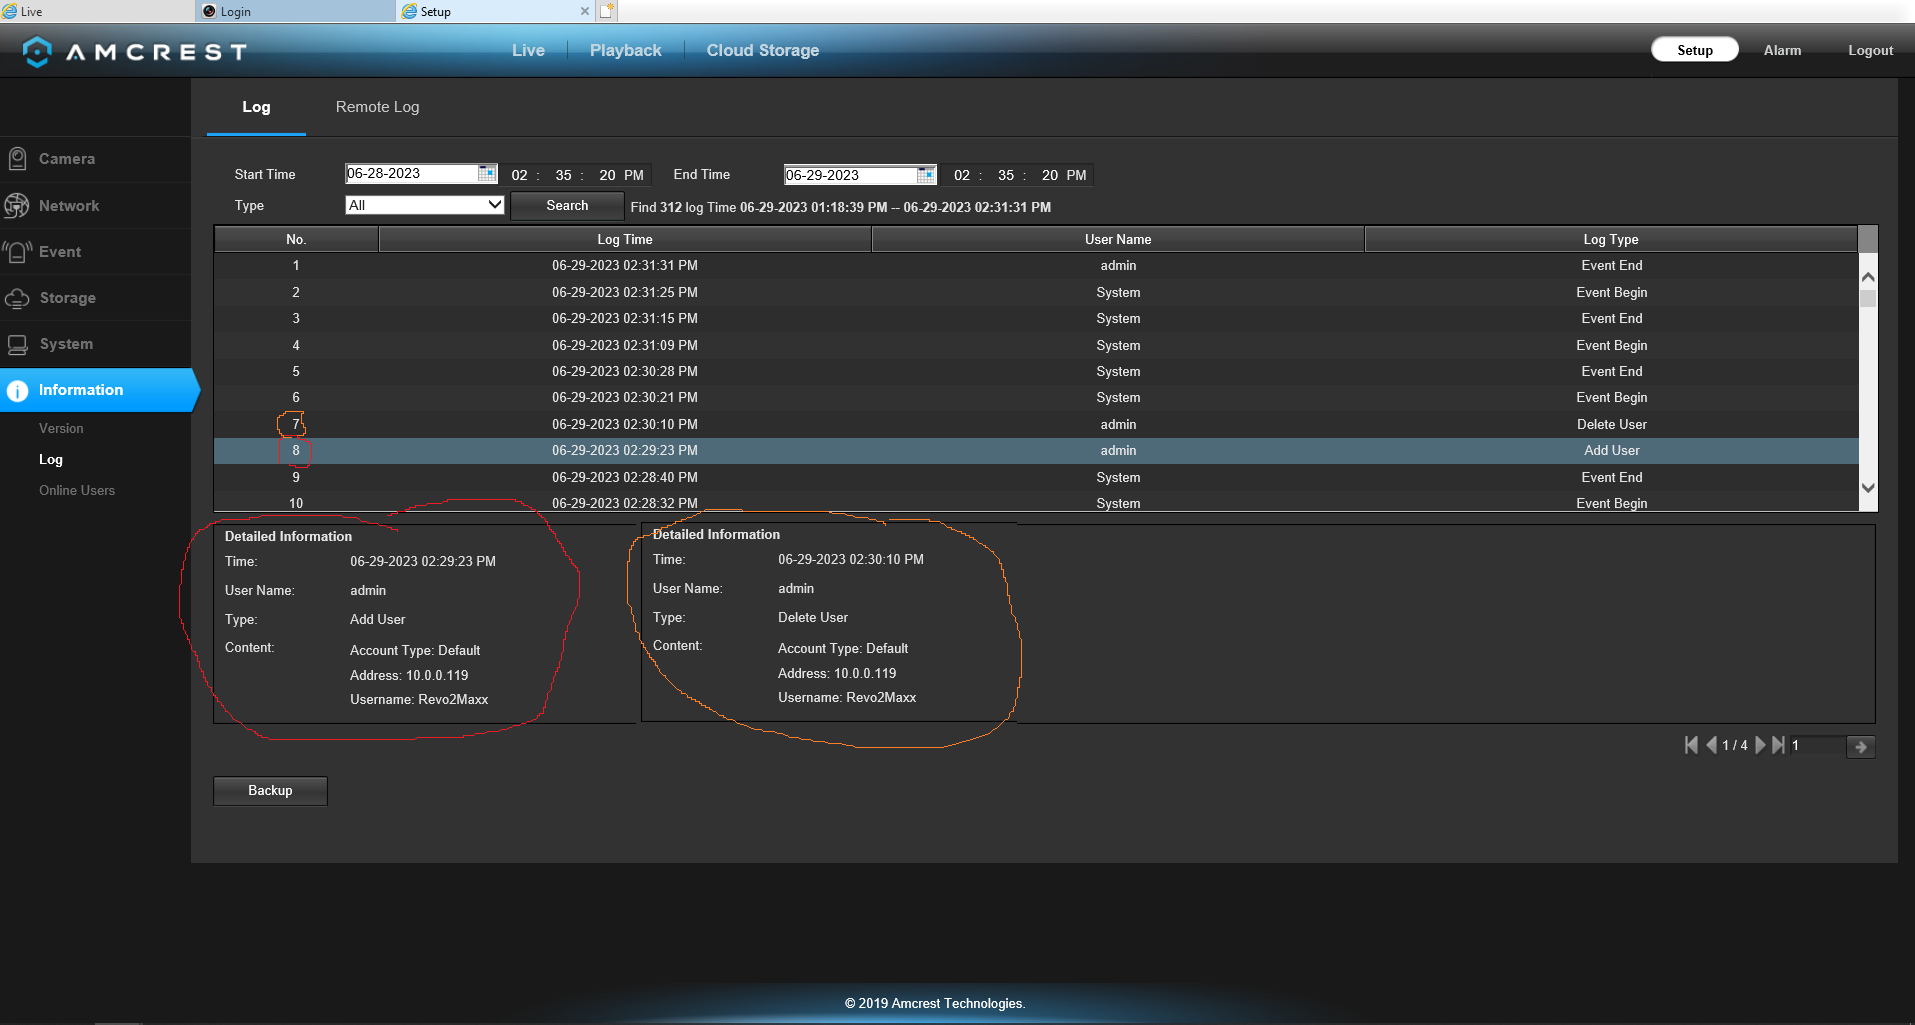The image size is (1915, 1025).
Task: Open the Playback menu
Action: click(x=626, y=50)
